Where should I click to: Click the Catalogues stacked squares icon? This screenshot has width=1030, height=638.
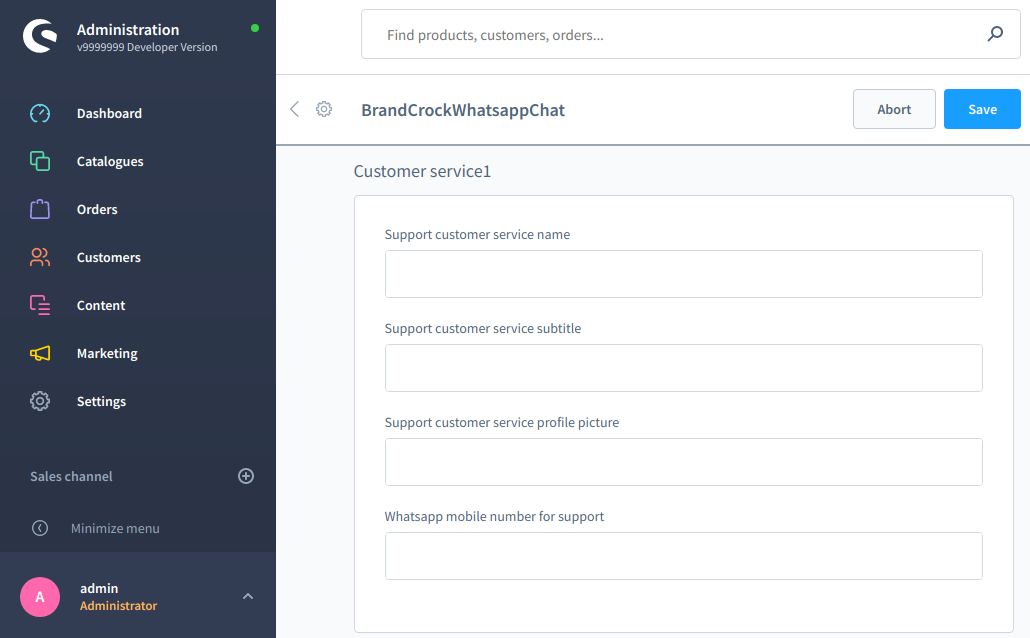click(40, 161)
